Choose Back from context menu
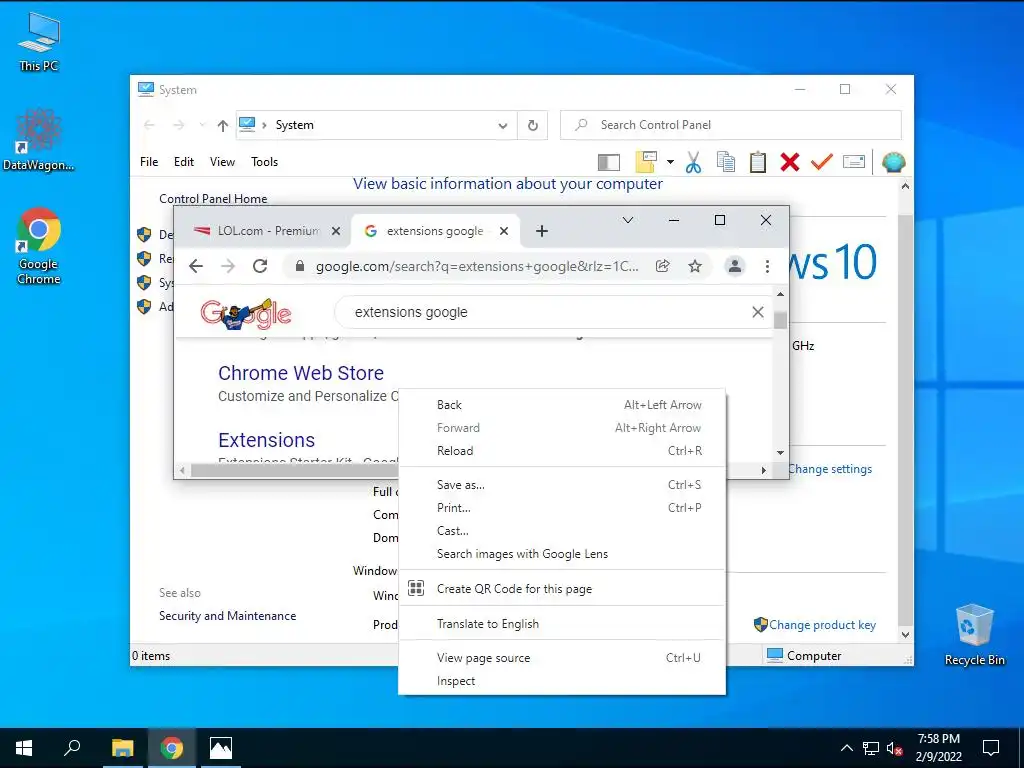 point(562,405)
